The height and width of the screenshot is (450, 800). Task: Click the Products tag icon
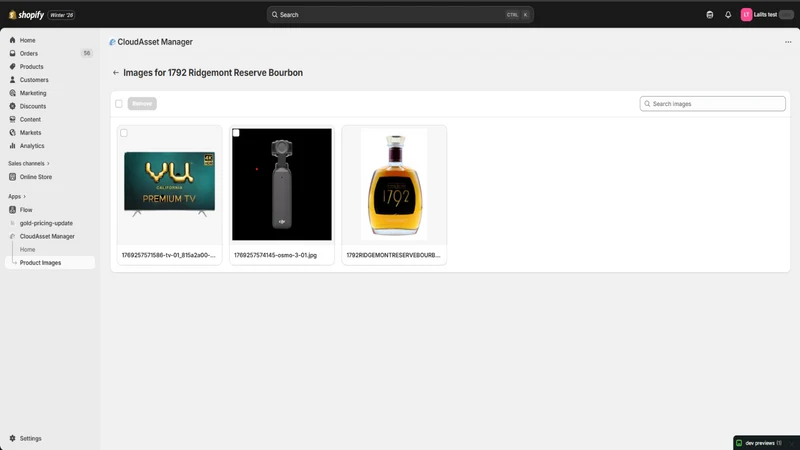click(12, 66)
